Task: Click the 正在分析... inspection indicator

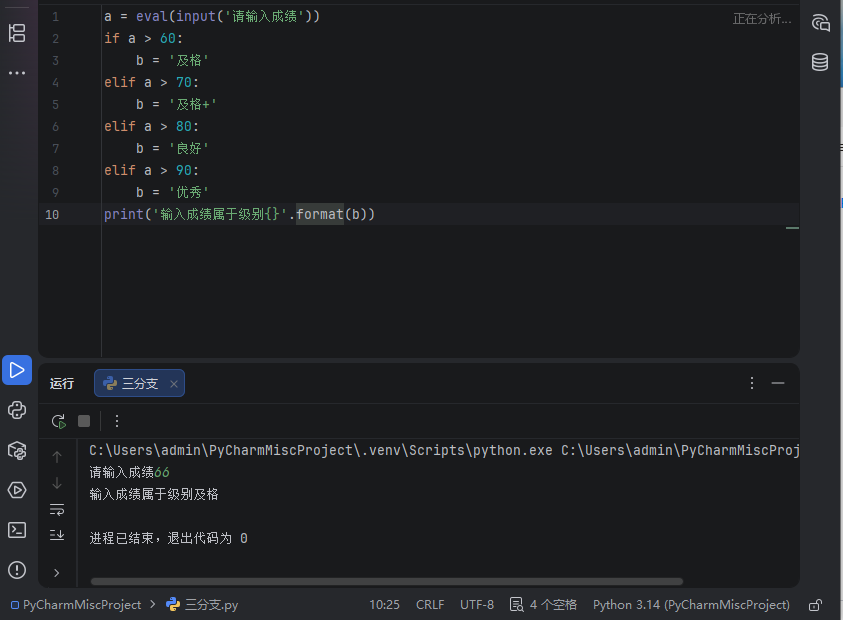Action: pos(762,19)
